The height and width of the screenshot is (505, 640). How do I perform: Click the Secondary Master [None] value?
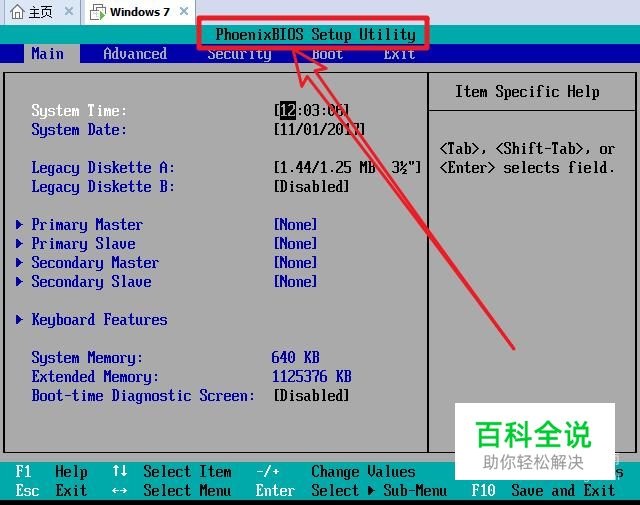tap(296, 262)
